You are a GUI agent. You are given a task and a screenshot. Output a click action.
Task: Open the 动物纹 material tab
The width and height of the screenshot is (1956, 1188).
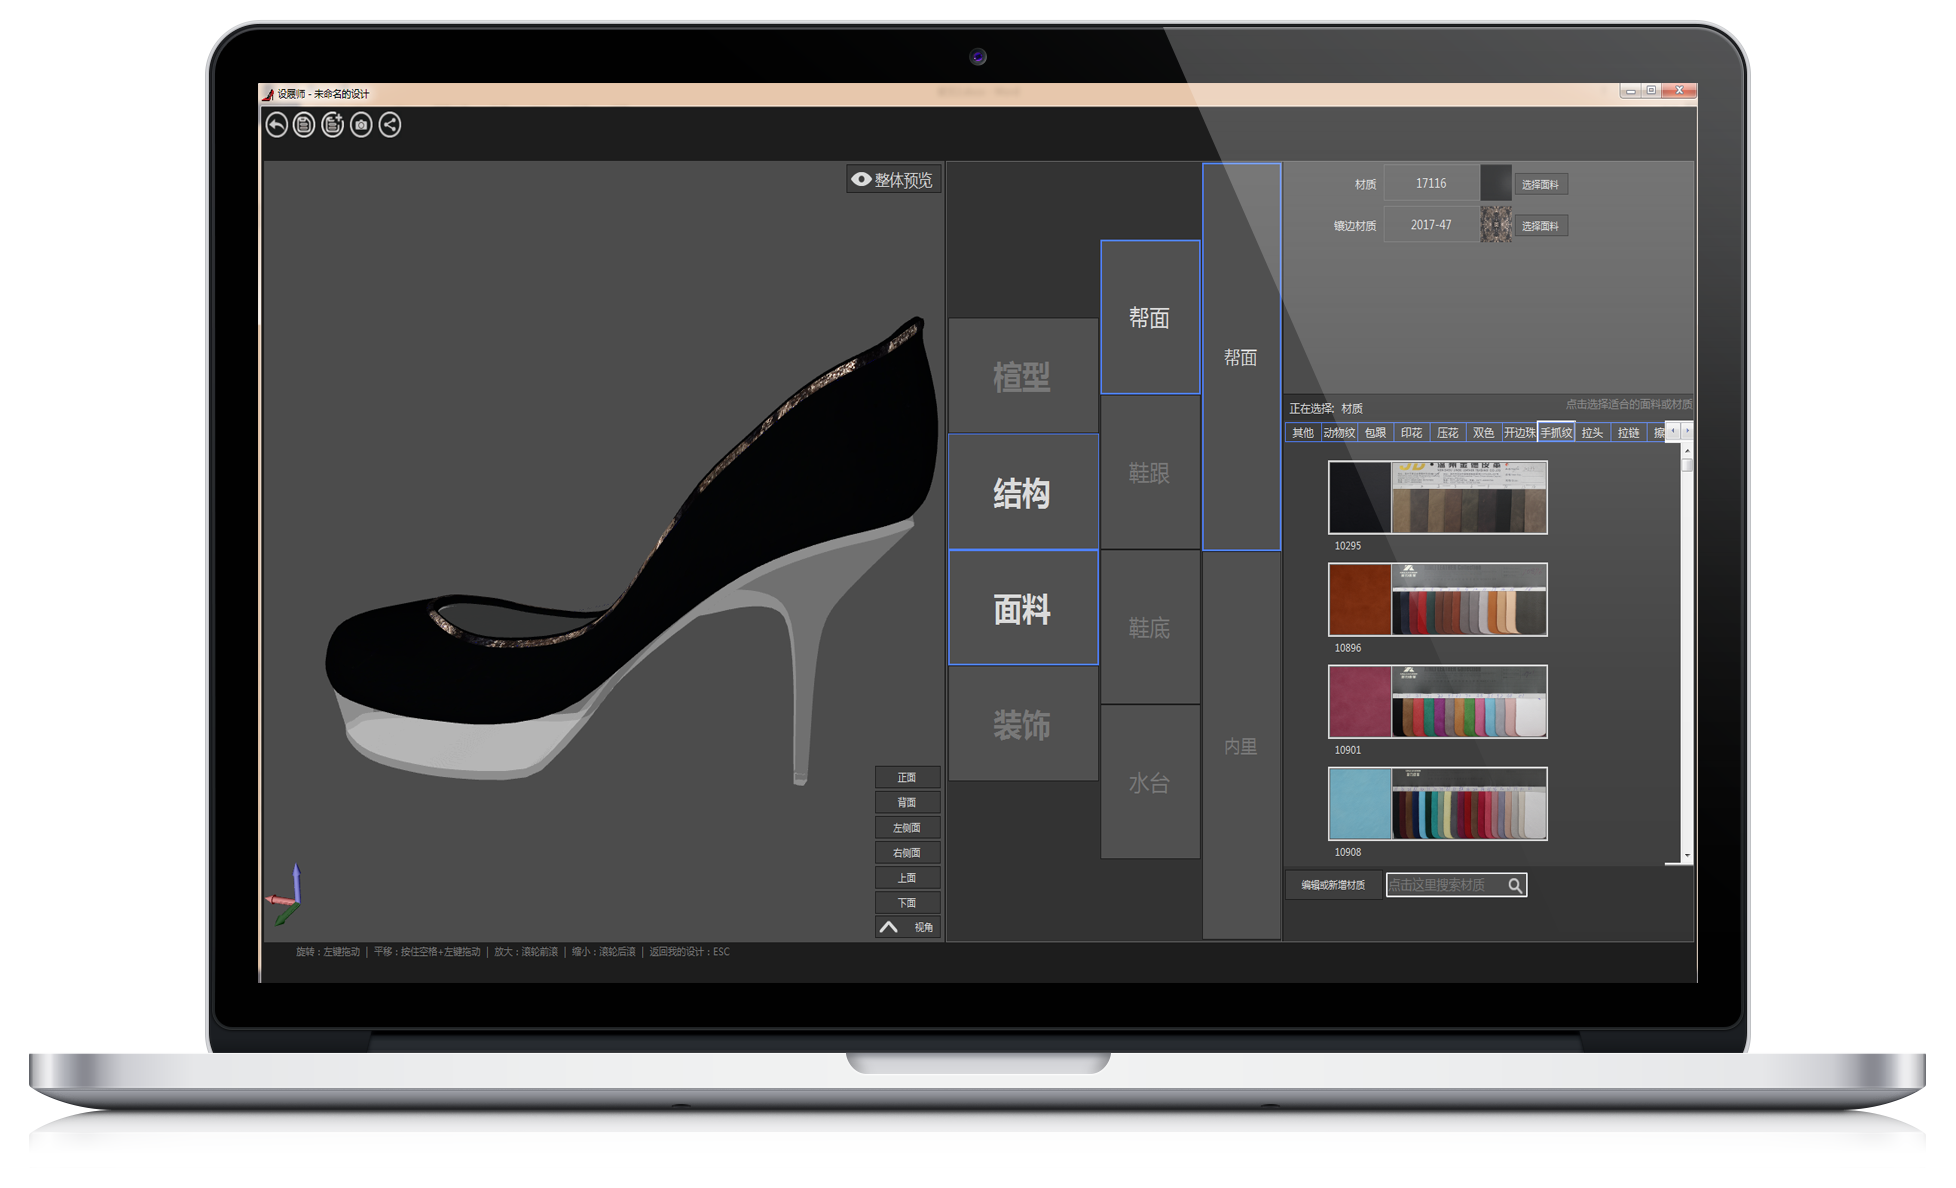pos(1339,433)
